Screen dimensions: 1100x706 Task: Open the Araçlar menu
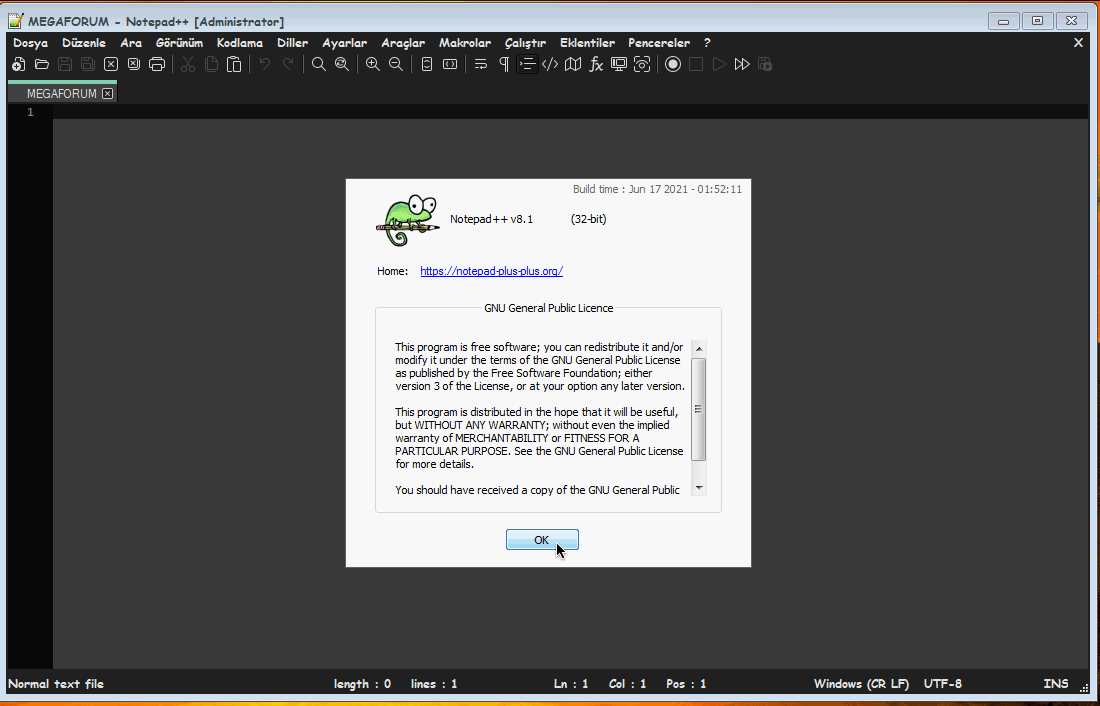403,43
